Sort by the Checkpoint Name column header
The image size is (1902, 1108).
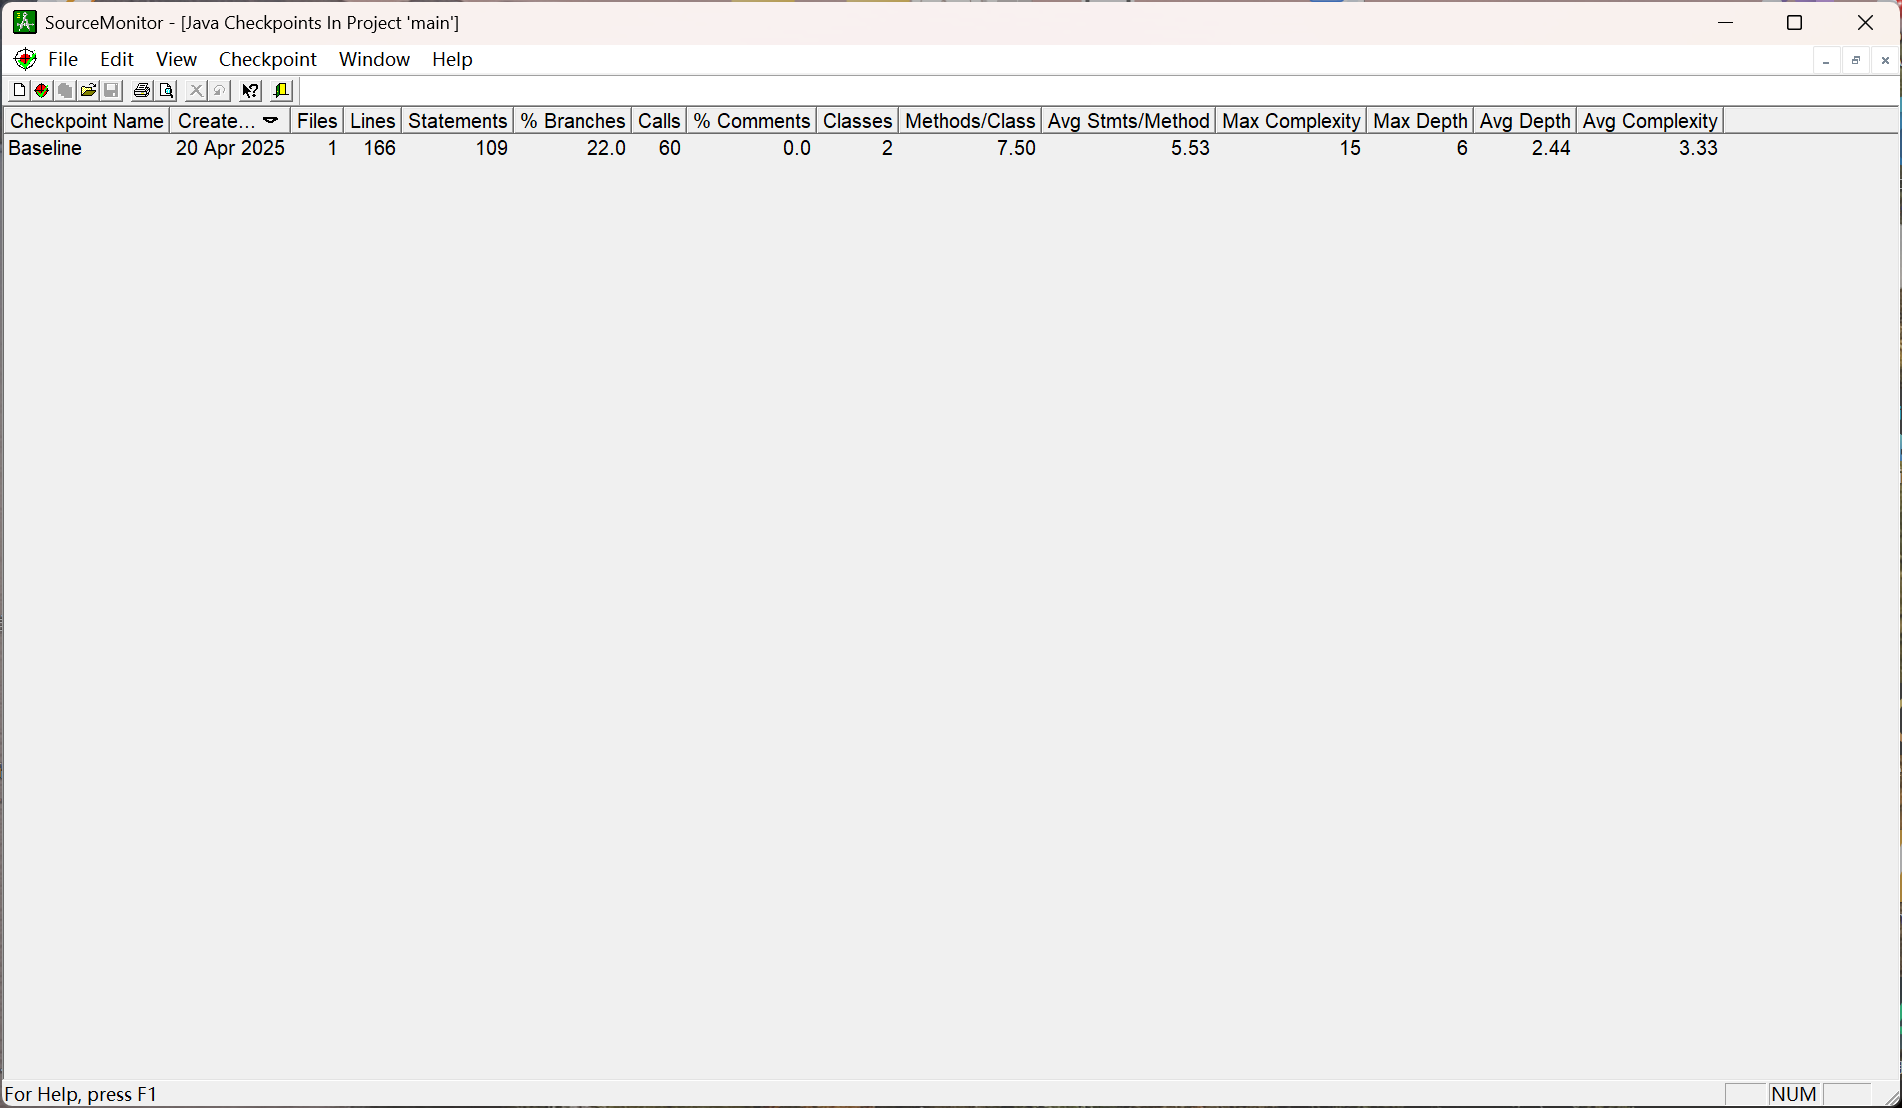coord(87,121)
